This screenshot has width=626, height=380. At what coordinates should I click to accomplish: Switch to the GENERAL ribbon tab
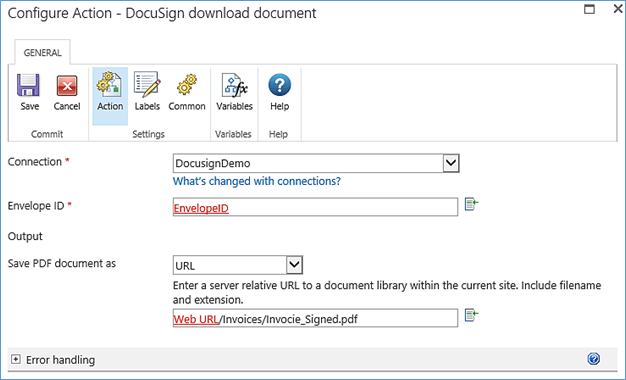pos(42,53)
